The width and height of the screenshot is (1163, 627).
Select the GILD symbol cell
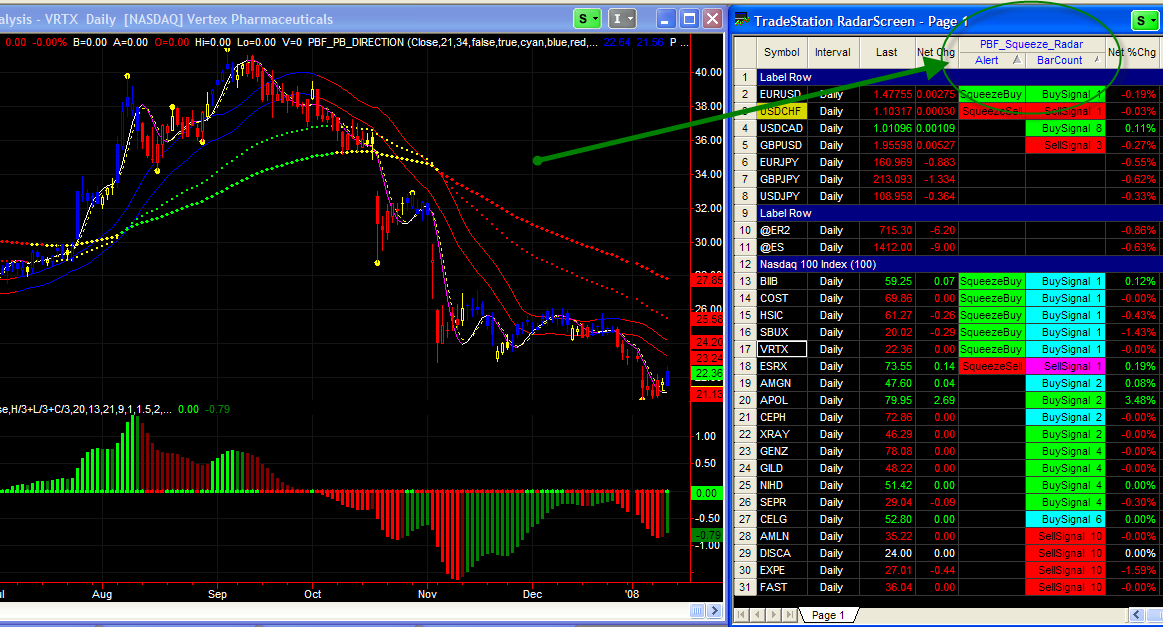[x=781, y=469]
